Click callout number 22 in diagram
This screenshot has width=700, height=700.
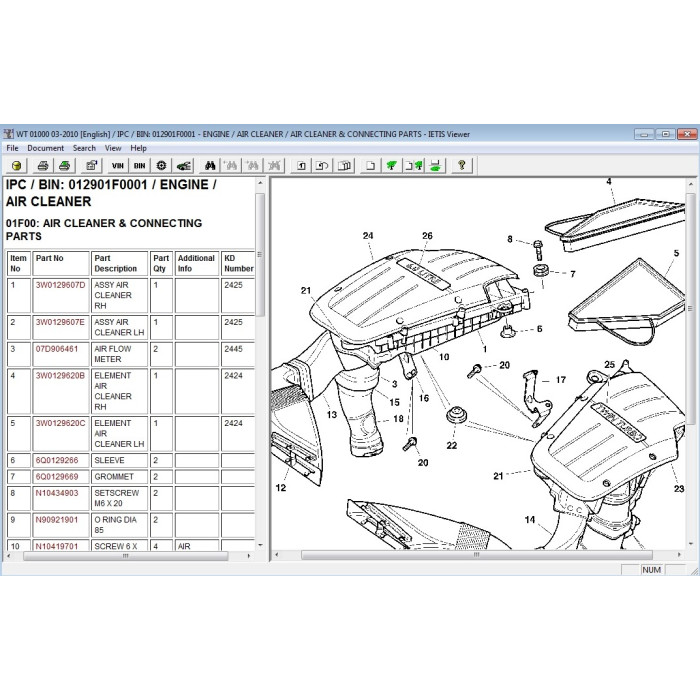coord(452,446)
